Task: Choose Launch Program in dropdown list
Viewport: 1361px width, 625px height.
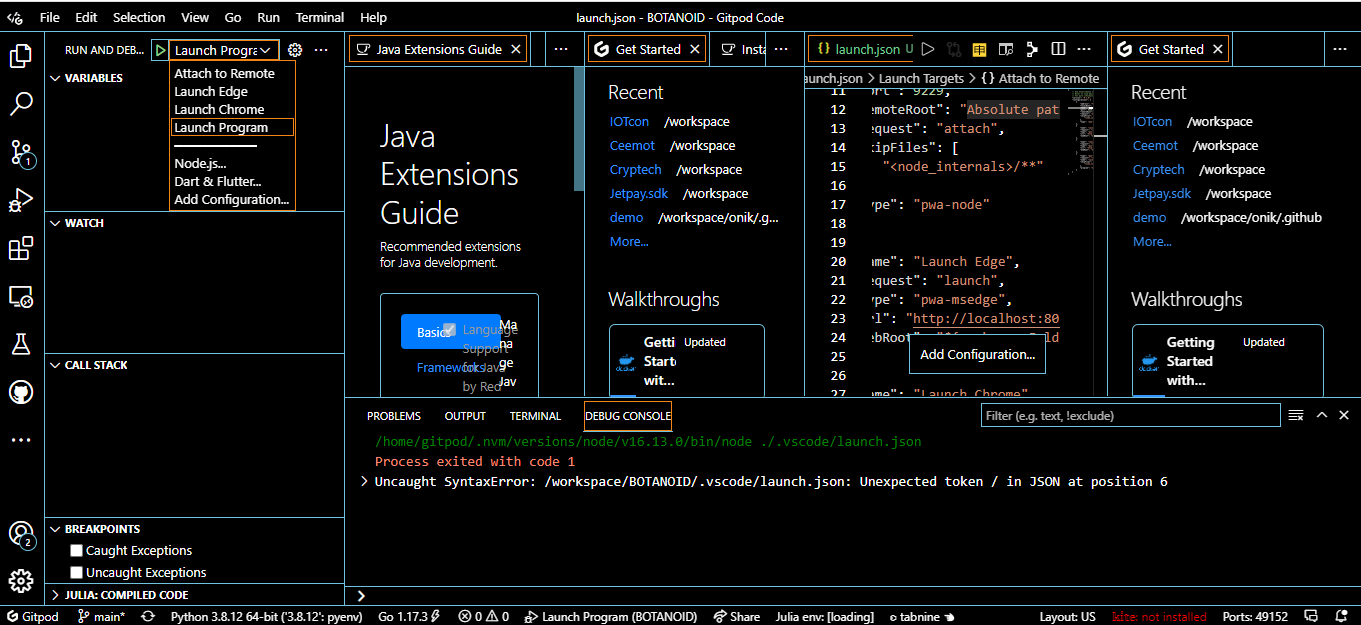Action: tap(233, 127)
